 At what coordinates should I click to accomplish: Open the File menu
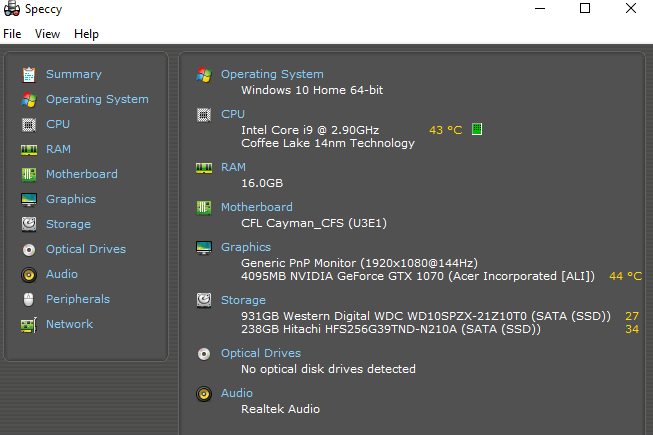12,34
